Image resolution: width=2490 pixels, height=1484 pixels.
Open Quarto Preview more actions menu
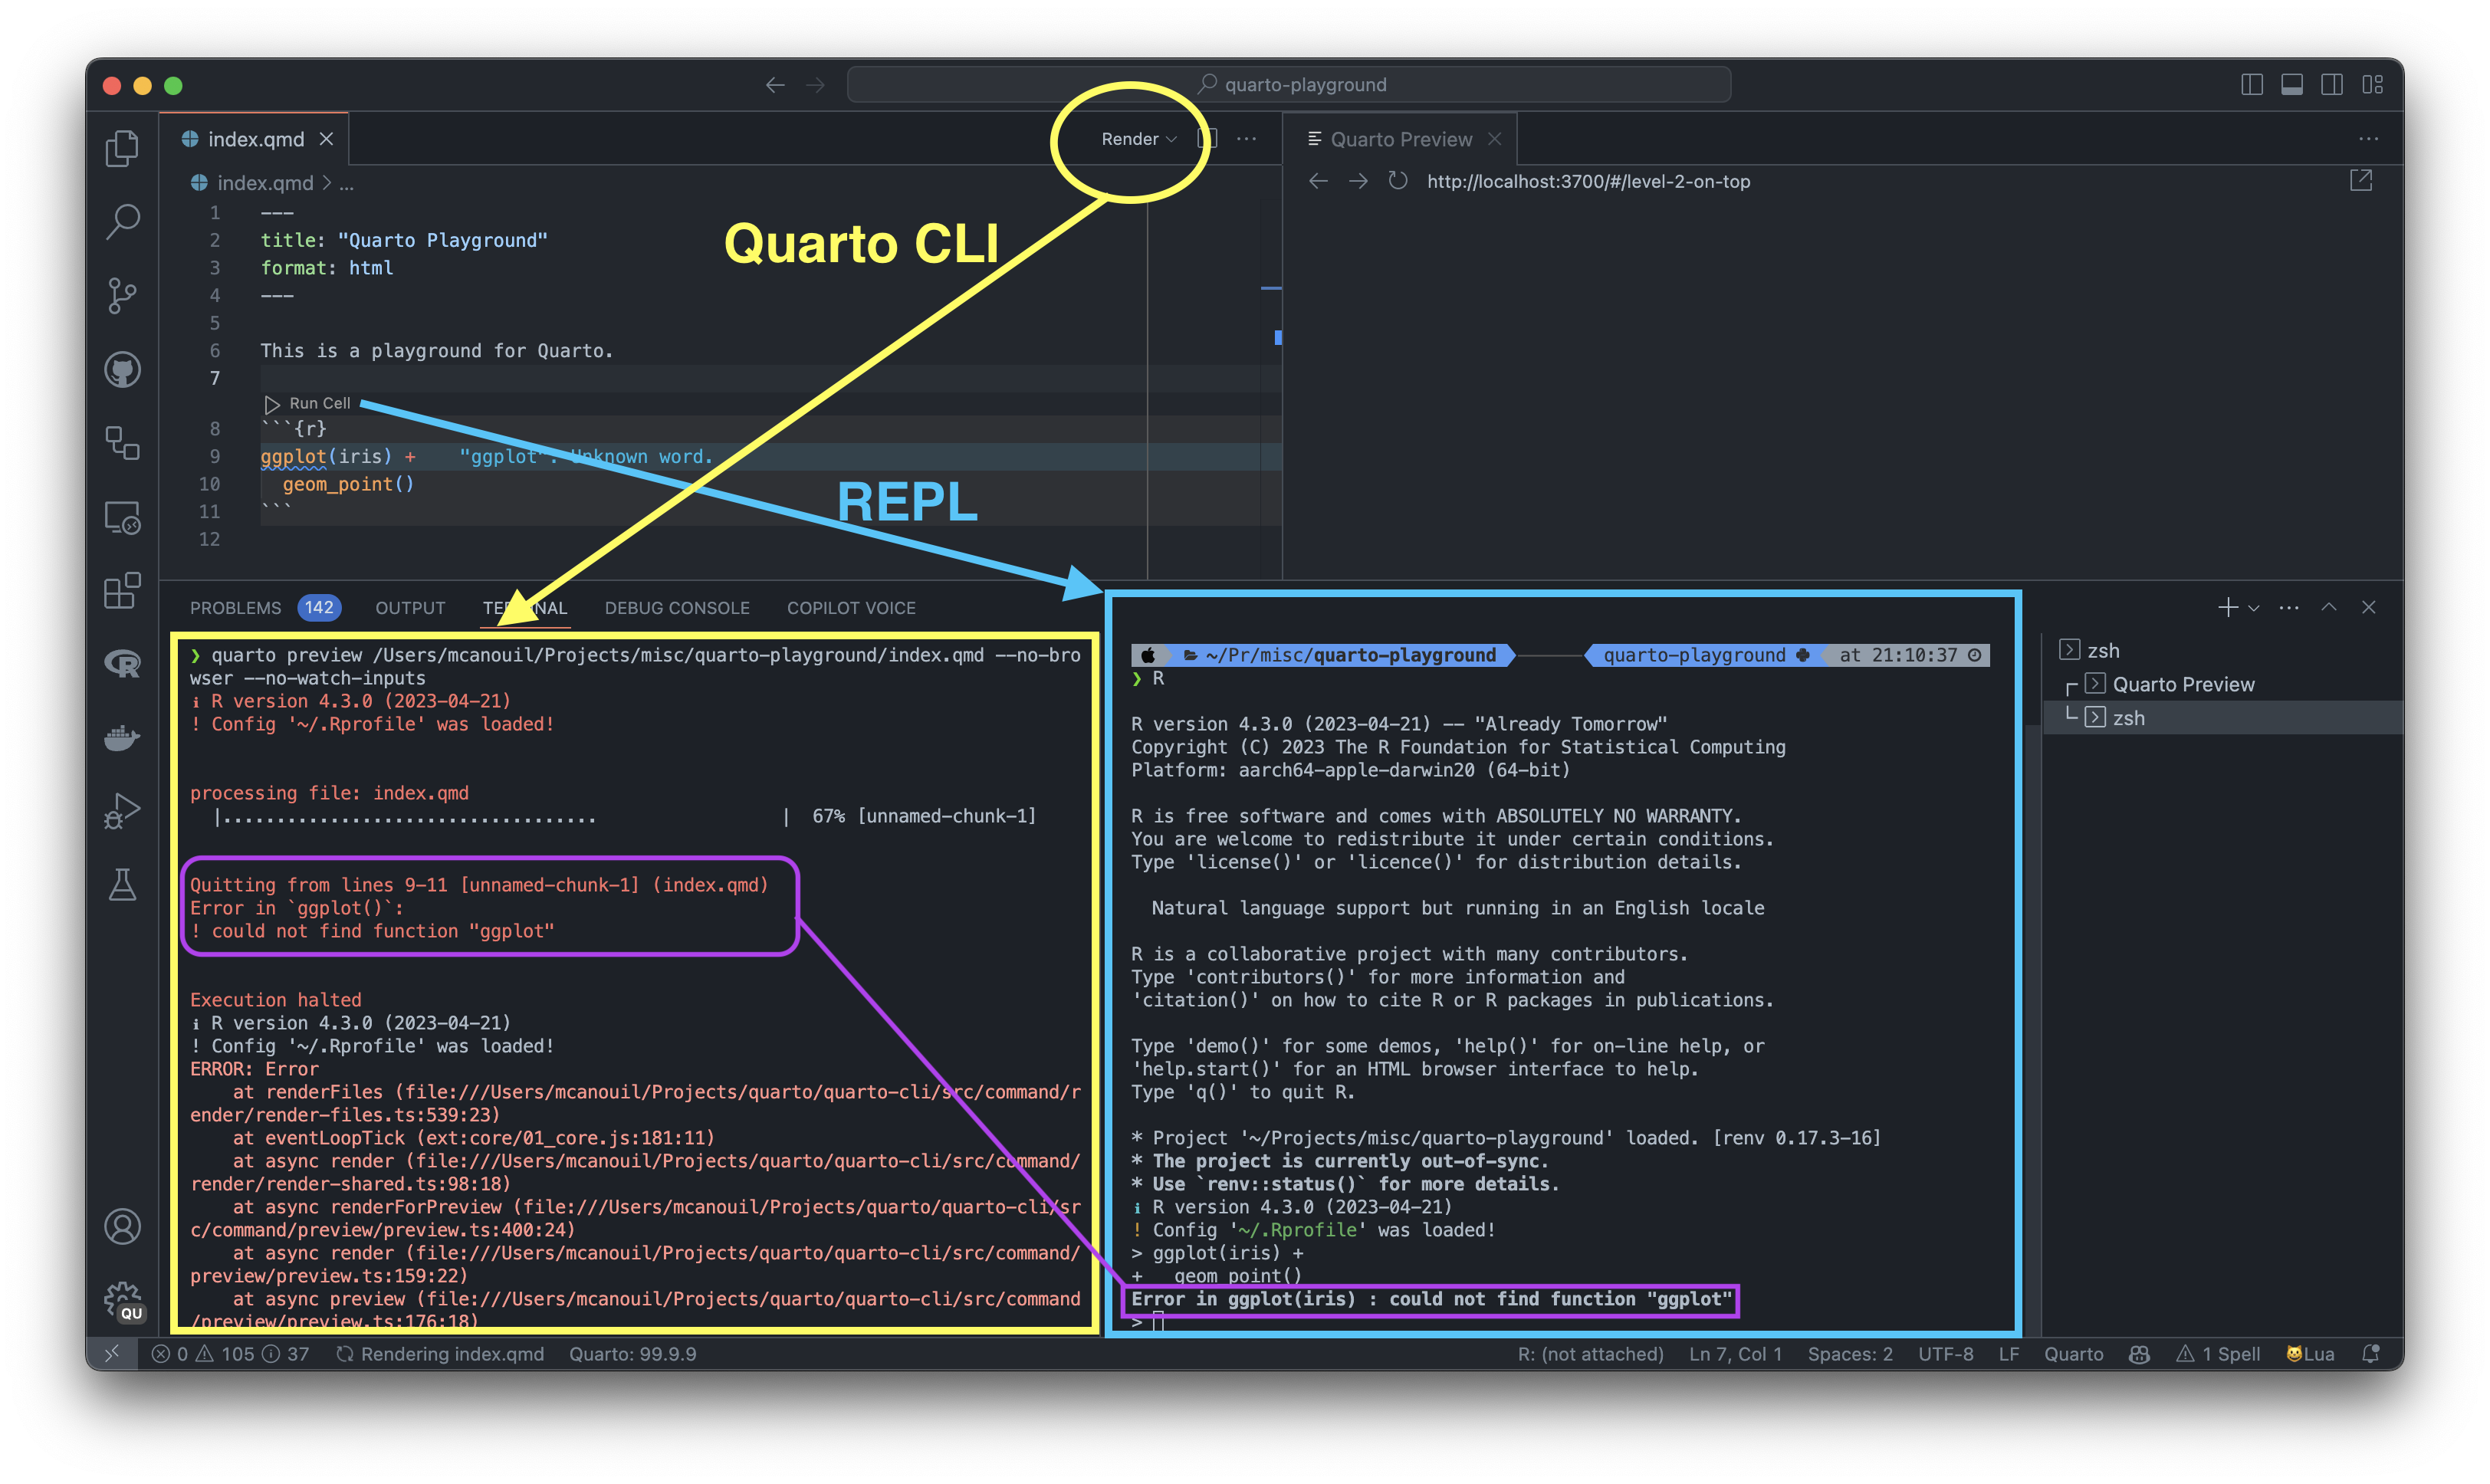click(2368, 139)
